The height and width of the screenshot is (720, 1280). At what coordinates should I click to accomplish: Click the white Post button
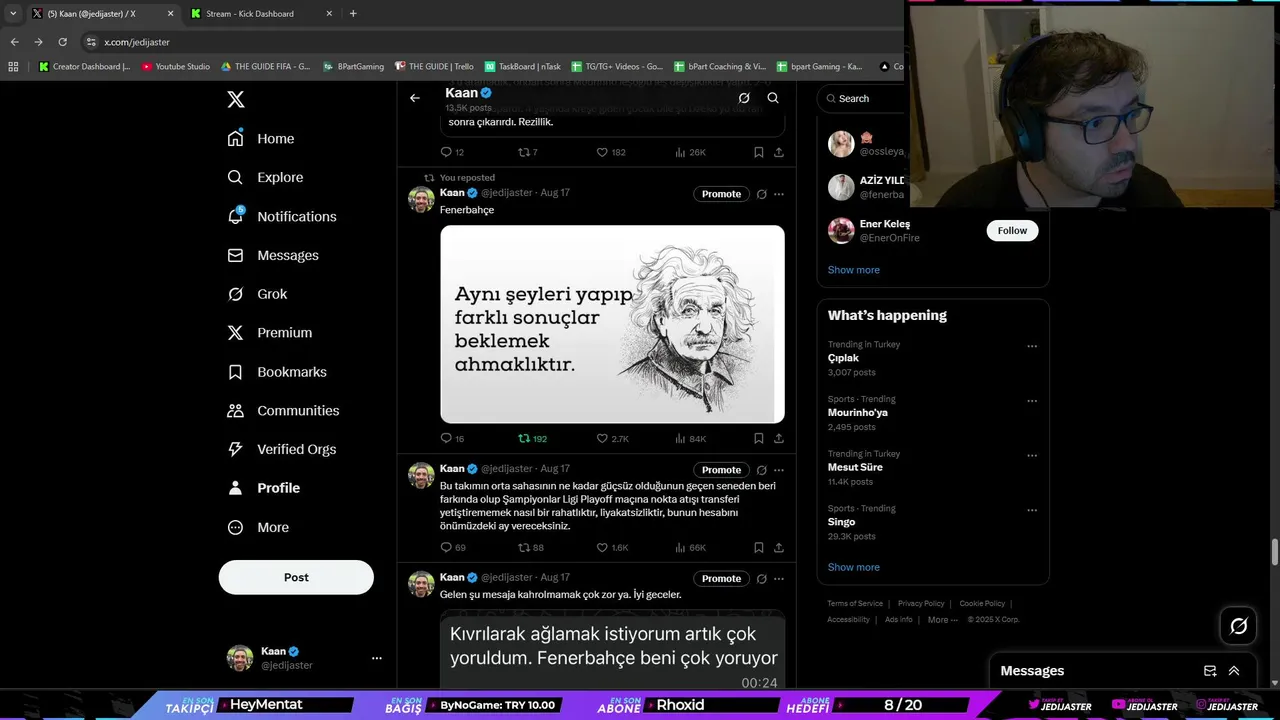(x=296, y=577)
